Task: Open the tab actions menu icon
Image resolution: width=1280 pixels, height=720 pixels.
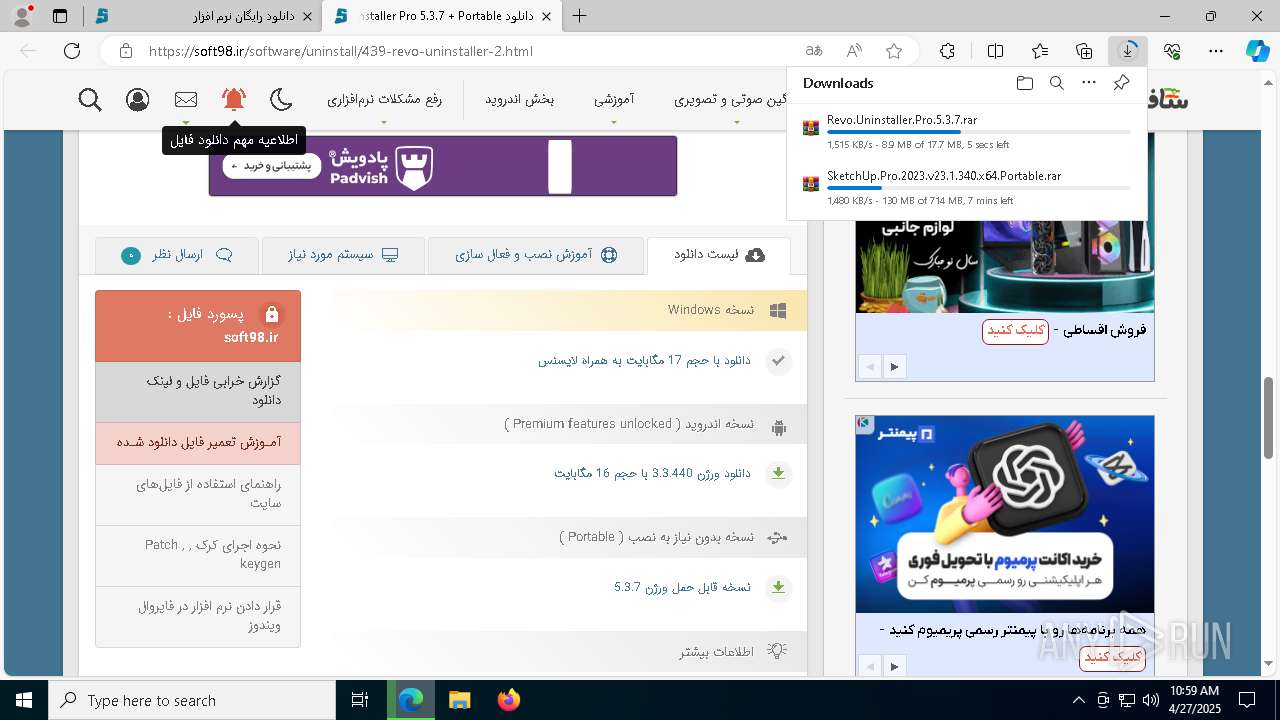Action: click(x=60, y=16)
